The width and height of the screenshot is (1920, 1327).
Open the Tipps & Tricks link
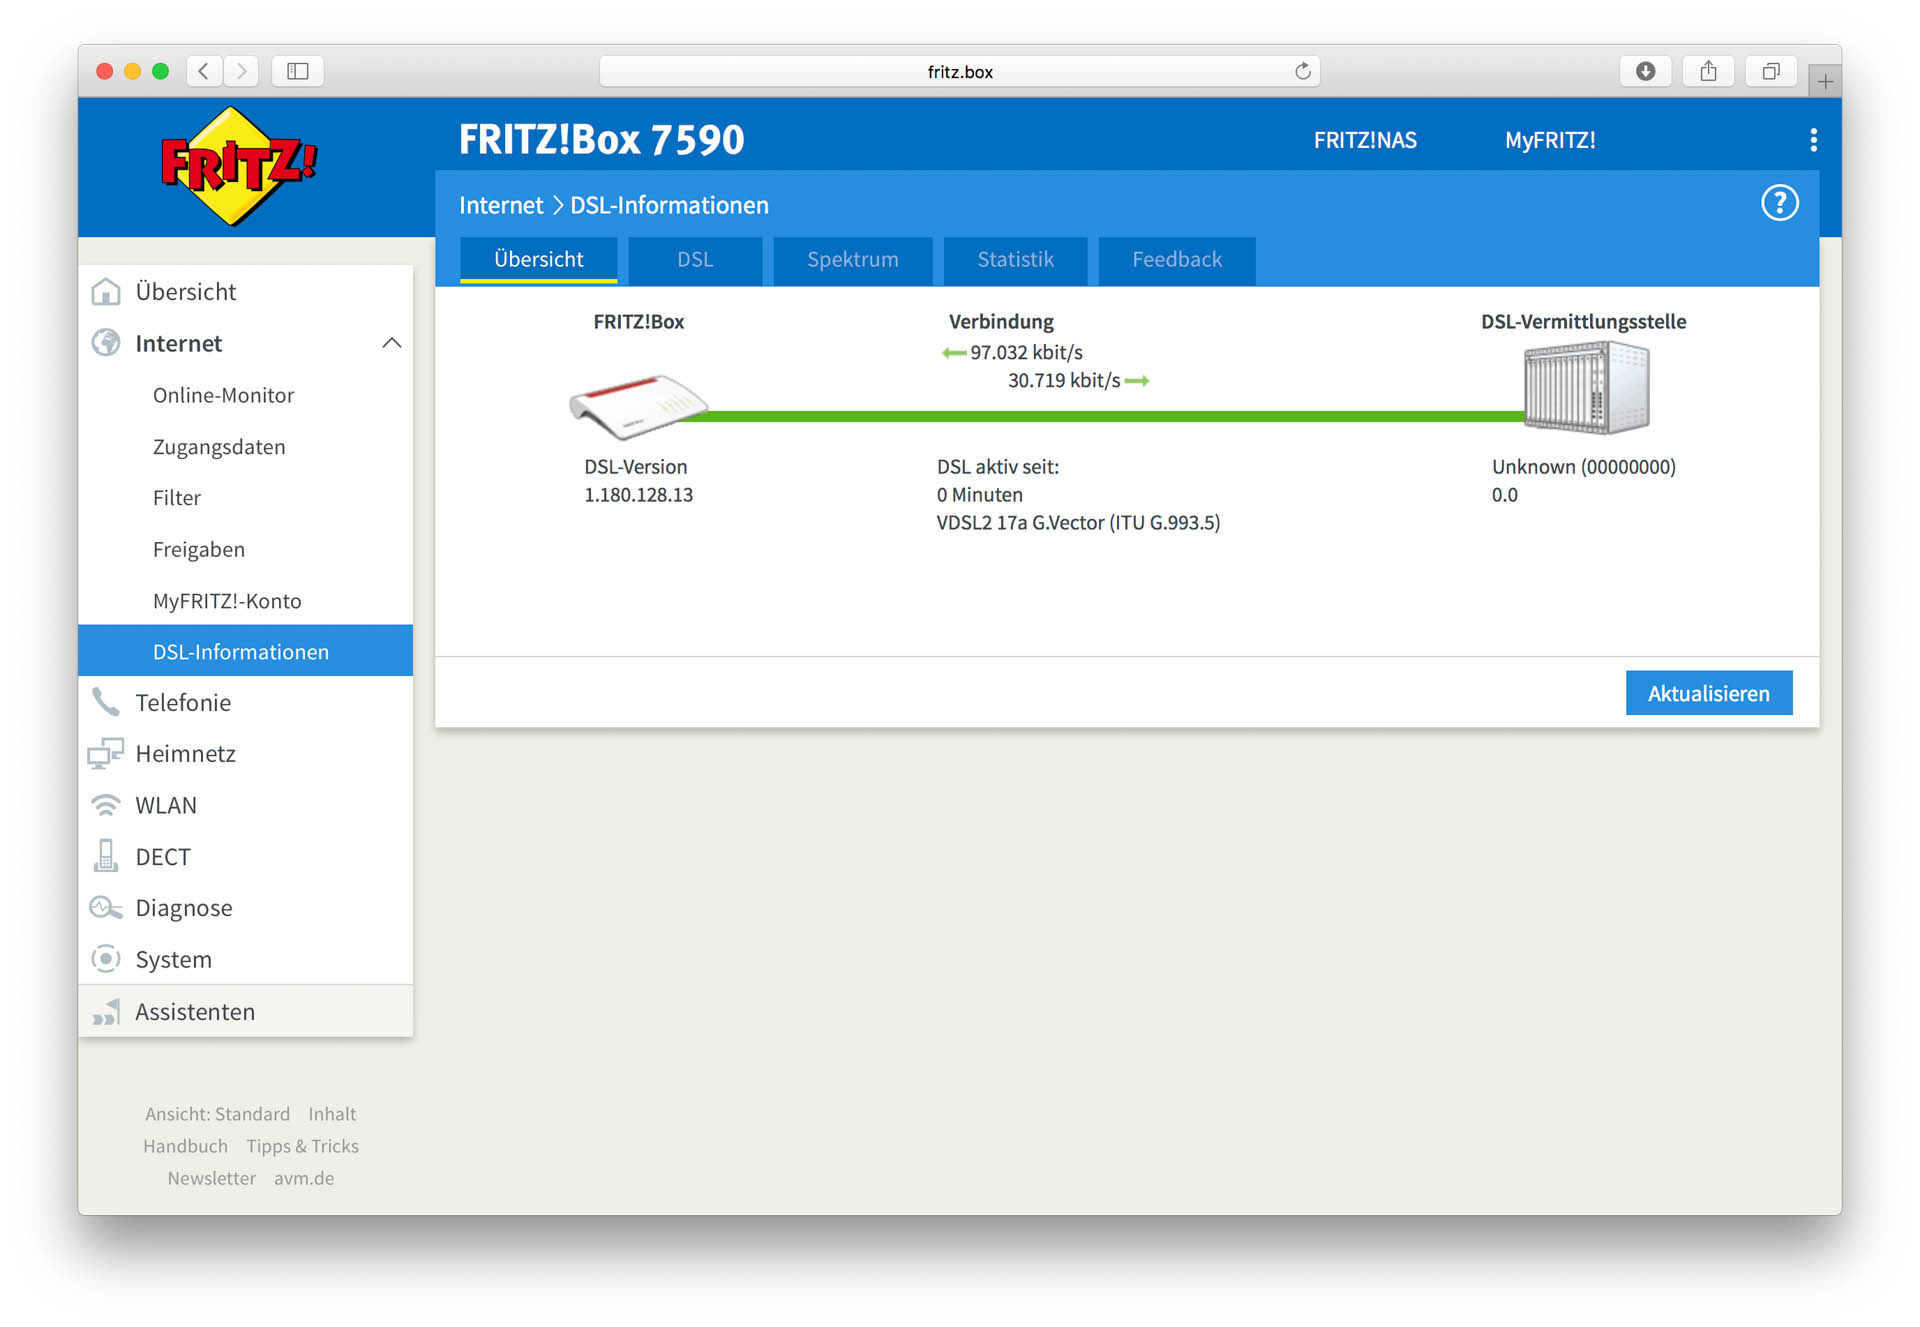302,1146
